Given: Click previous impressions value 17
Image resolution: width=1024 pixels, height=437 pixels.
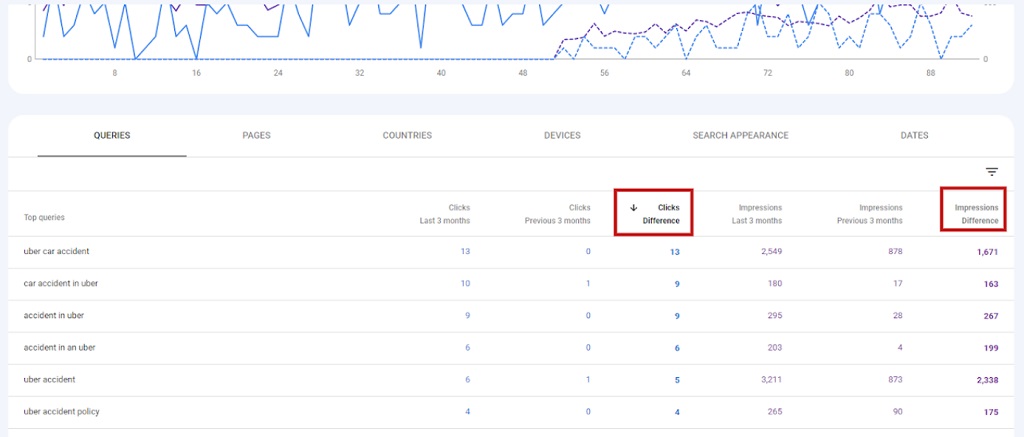Looking at the screenshot, I should point(899,283).
